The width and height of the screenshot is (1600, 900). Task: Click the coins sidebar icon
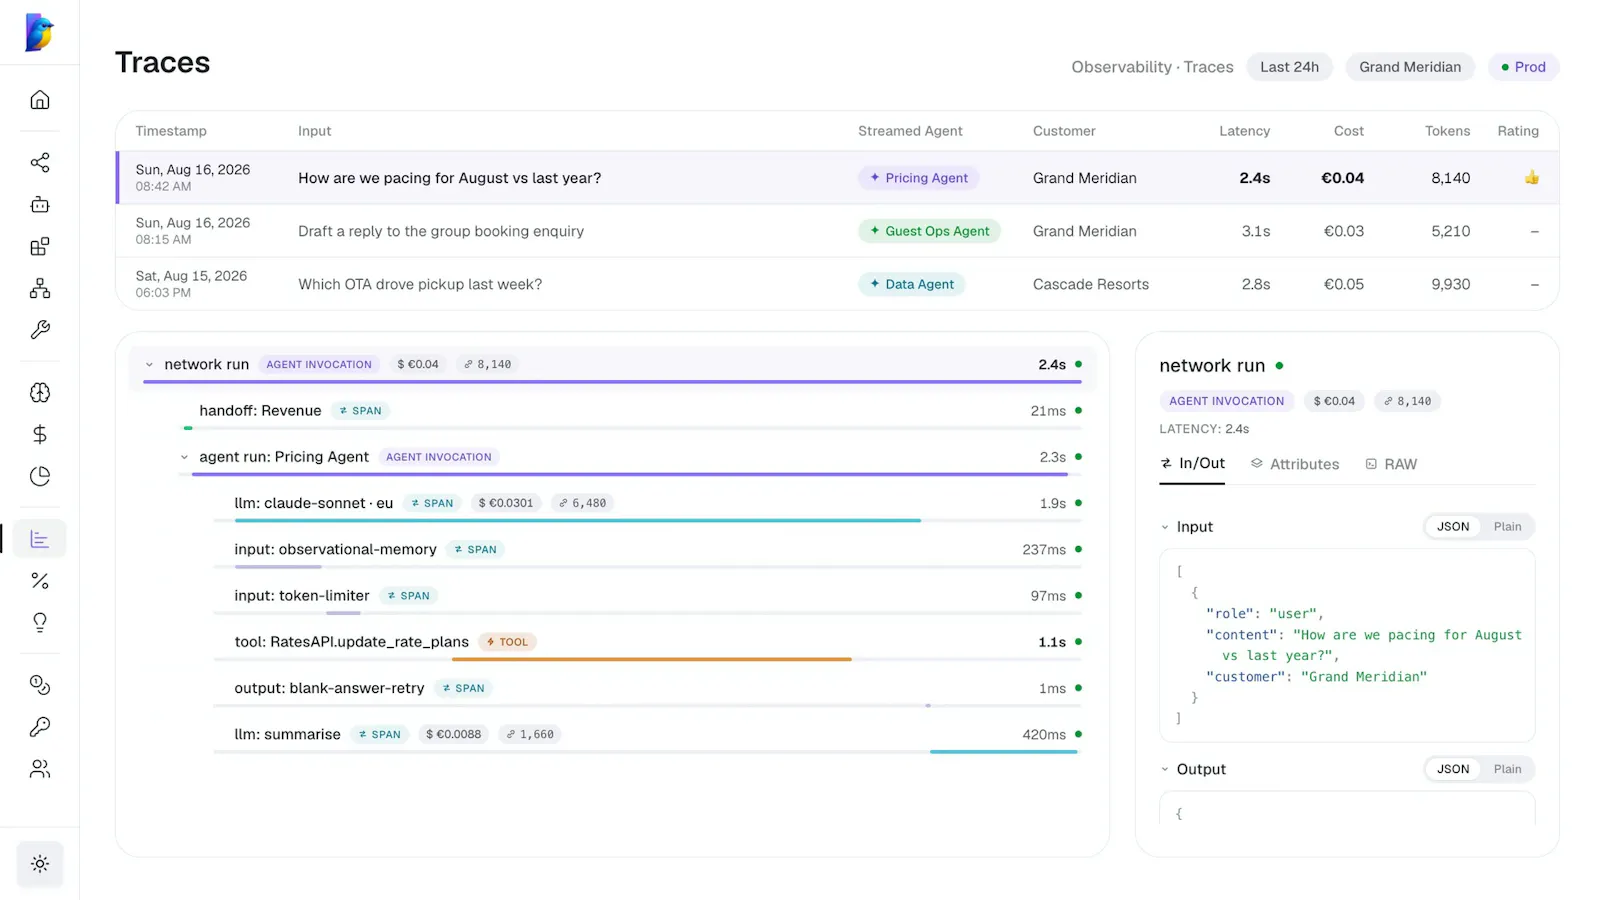40,685
